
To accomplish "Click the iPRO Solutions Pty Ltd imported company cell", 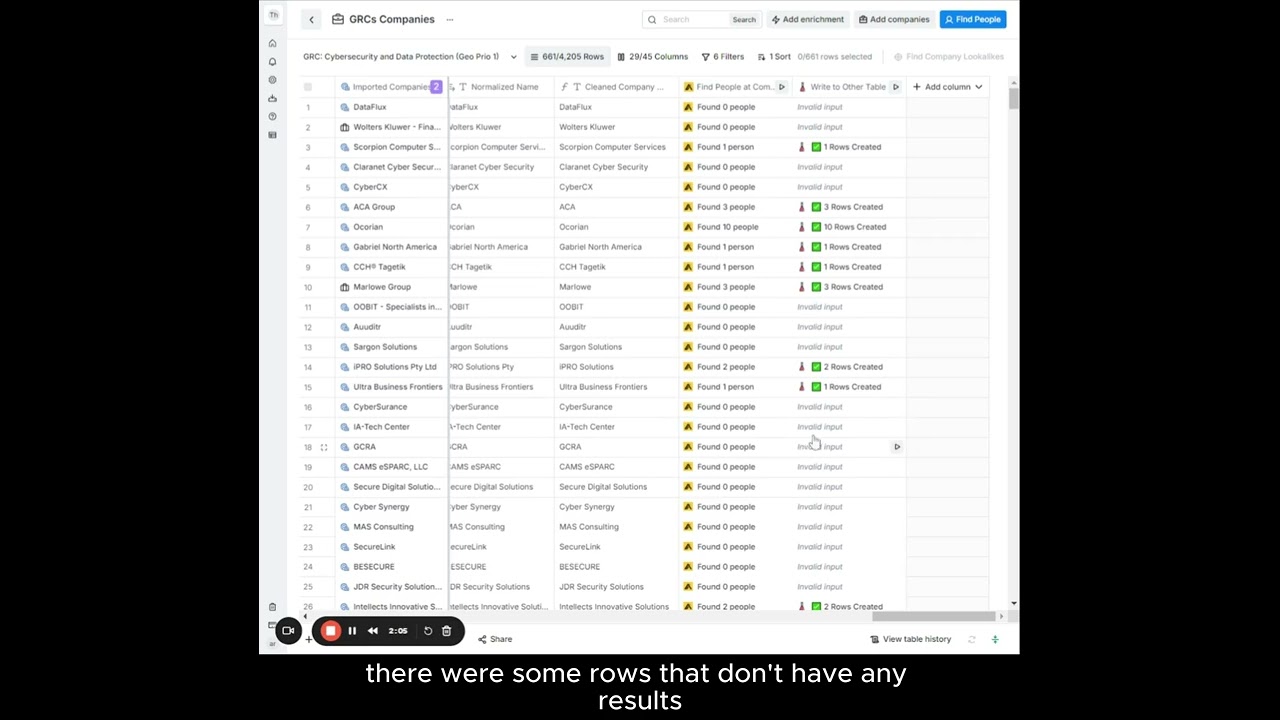I will point(391,367).
